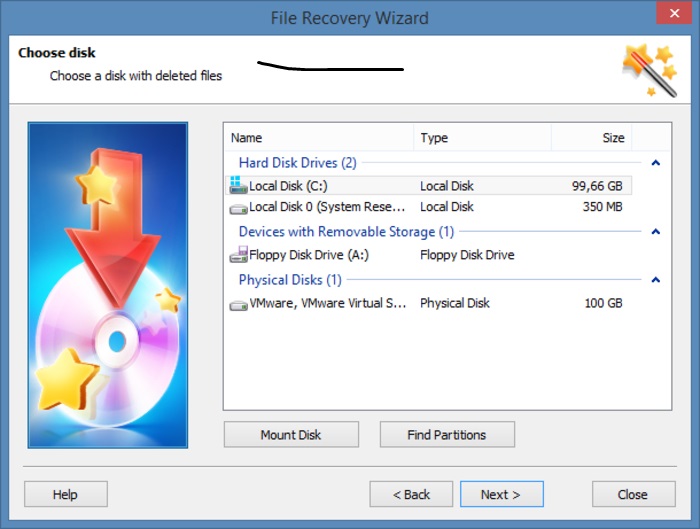Viewport: 700px width, 529px height.
Task: Close the File Recovery Wizard window
Action: pos(675,13)
